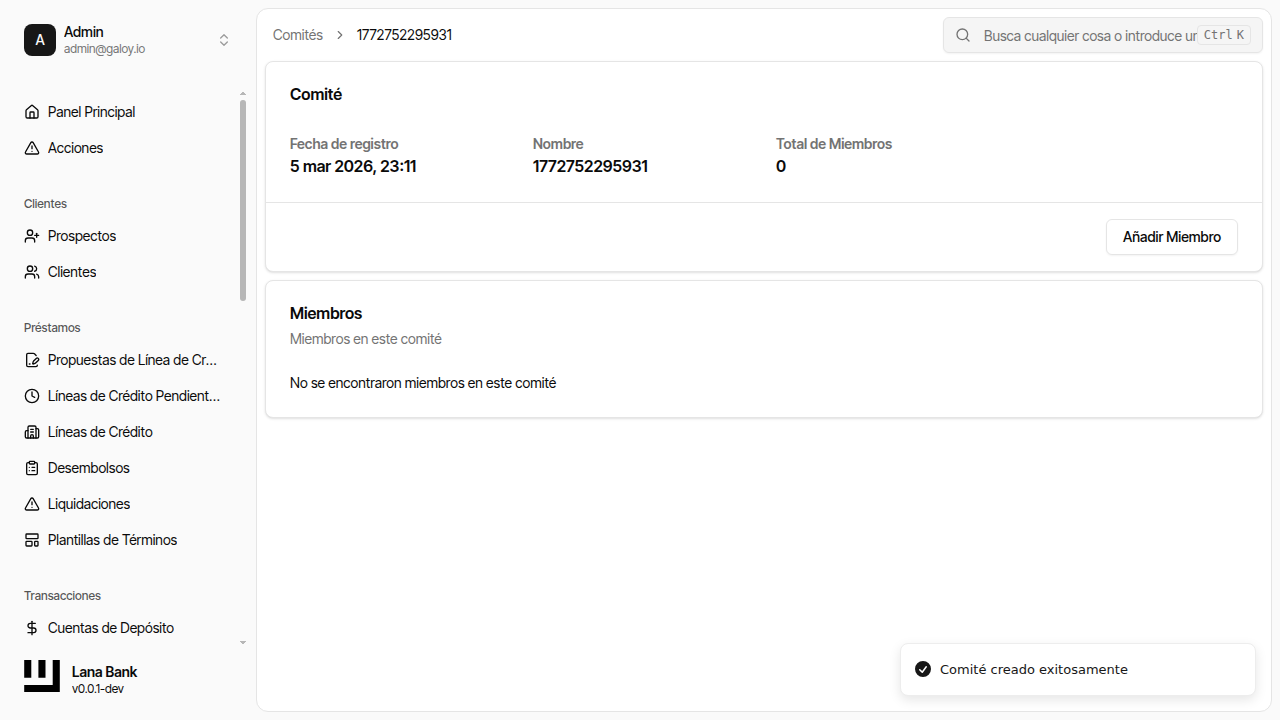Expand the Admin account switcher chevron
This screenshot has width=1280, height=720.
pos(224,40)
